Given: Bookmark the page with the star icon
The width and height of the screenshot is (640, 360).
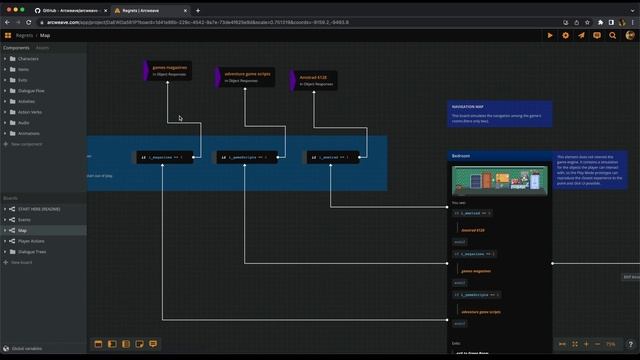Looking at the screenshot, I should point(587,22).
